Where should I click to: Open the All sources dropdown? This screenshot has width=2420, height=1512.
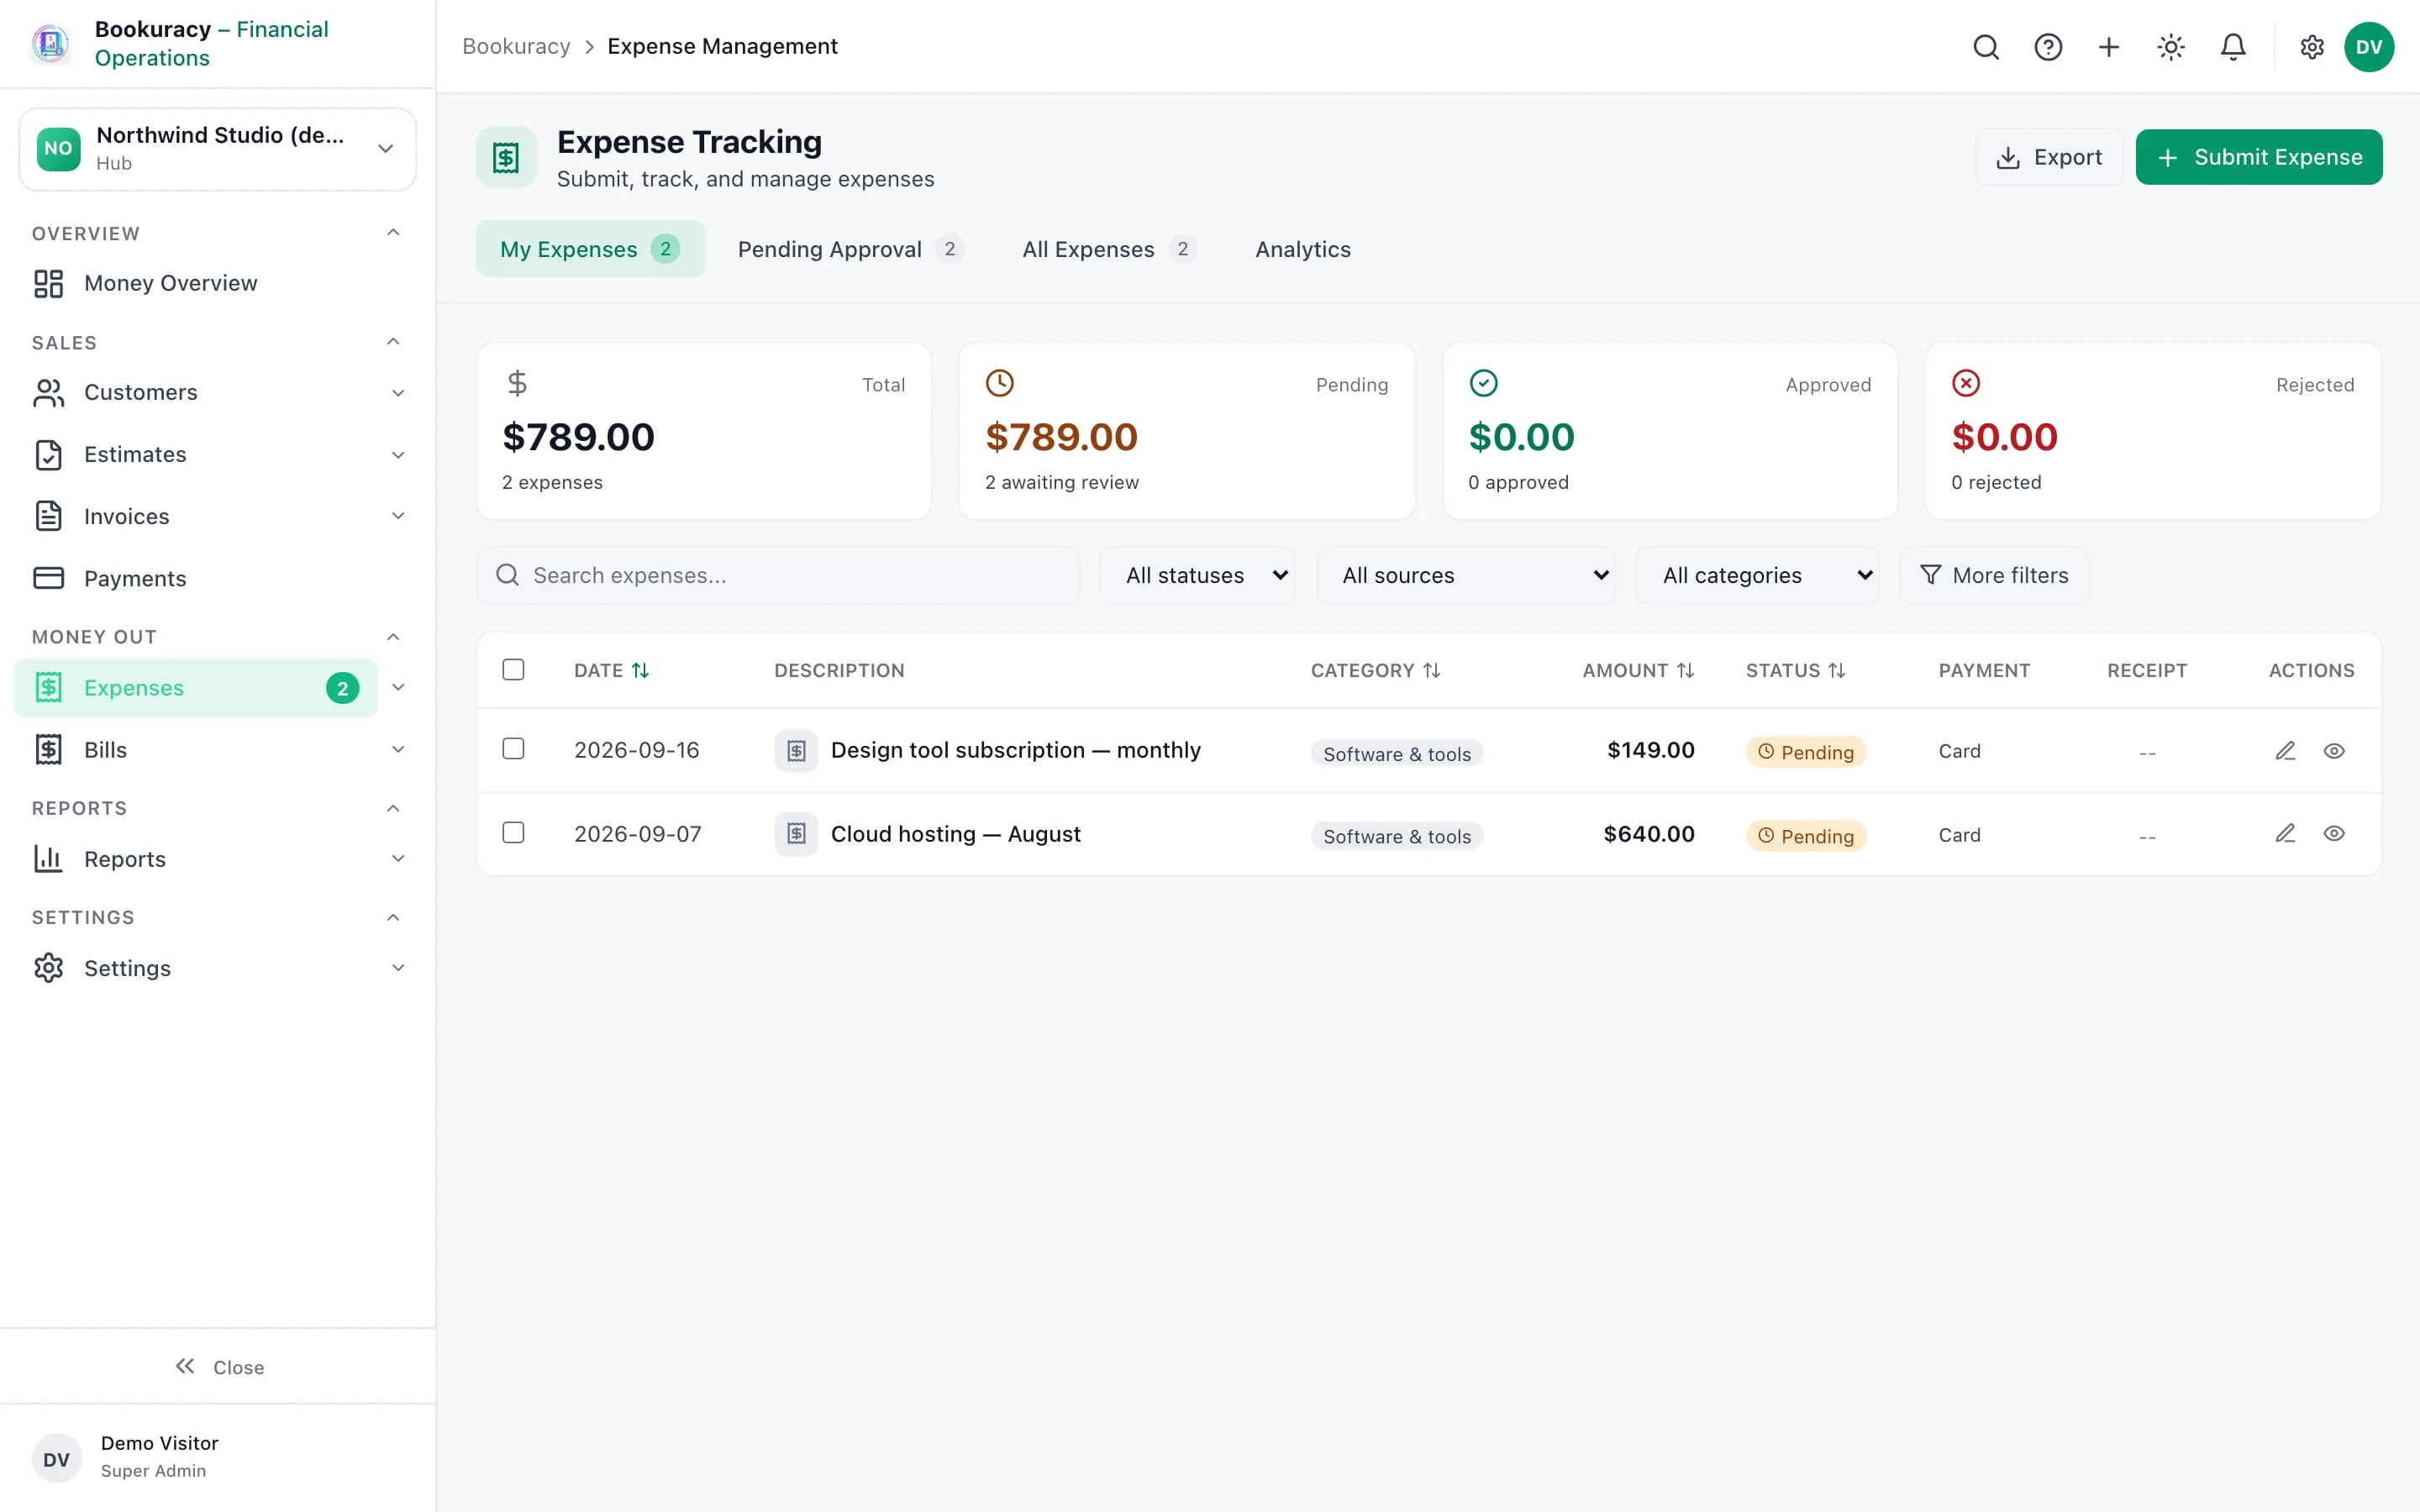click(x=1466, y=576)
